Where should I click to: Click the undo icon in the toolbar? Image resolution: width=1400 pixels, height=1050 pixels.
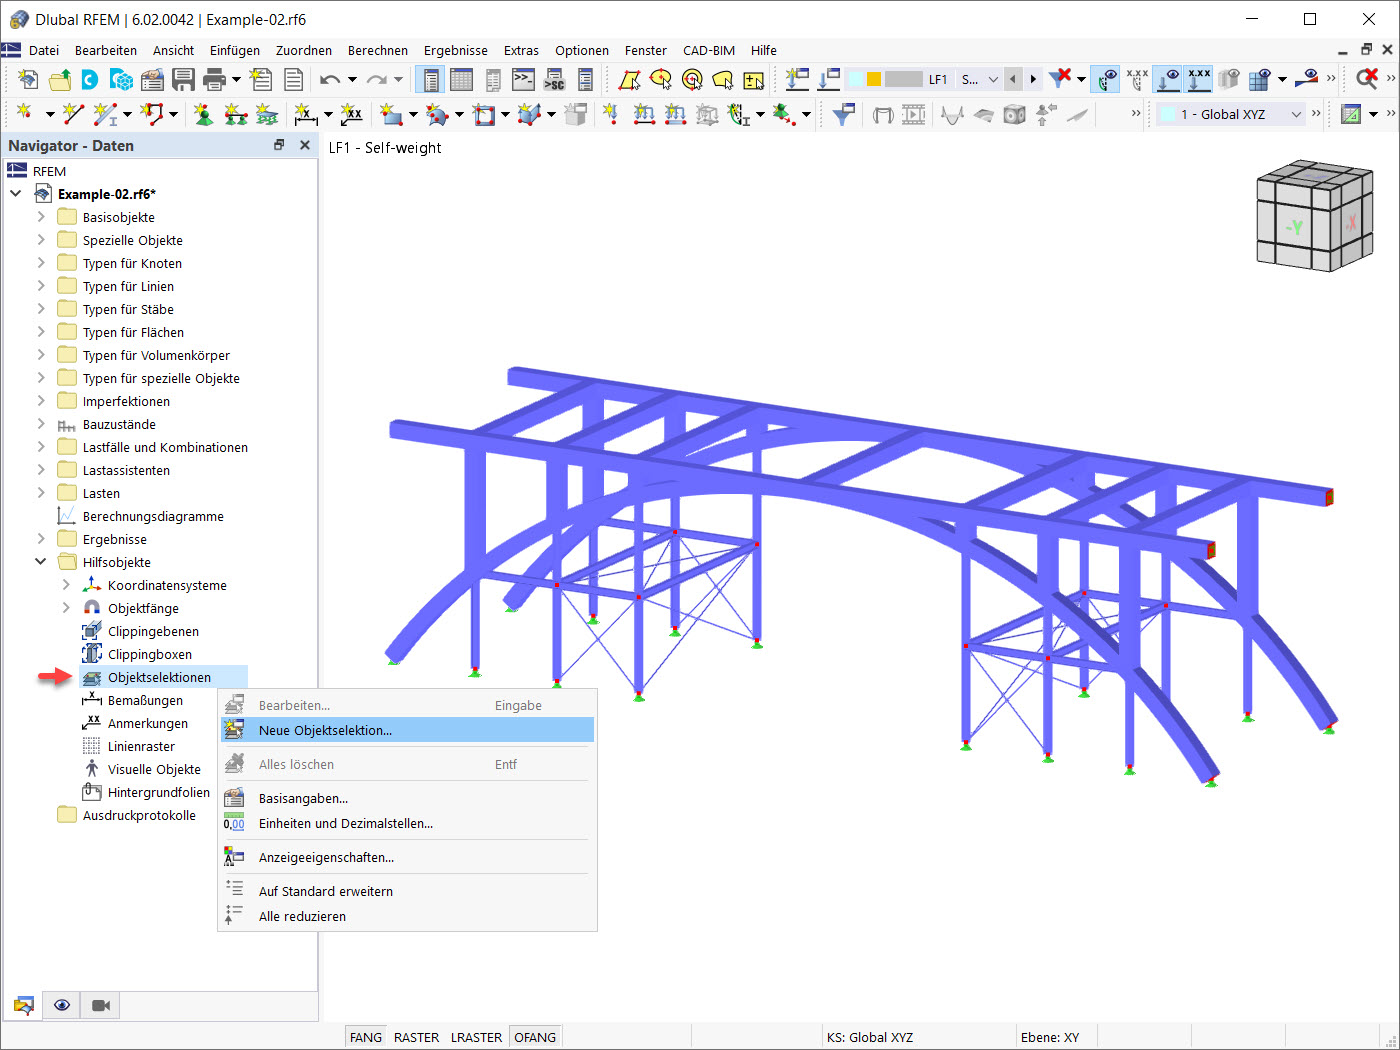coord(330,78)
